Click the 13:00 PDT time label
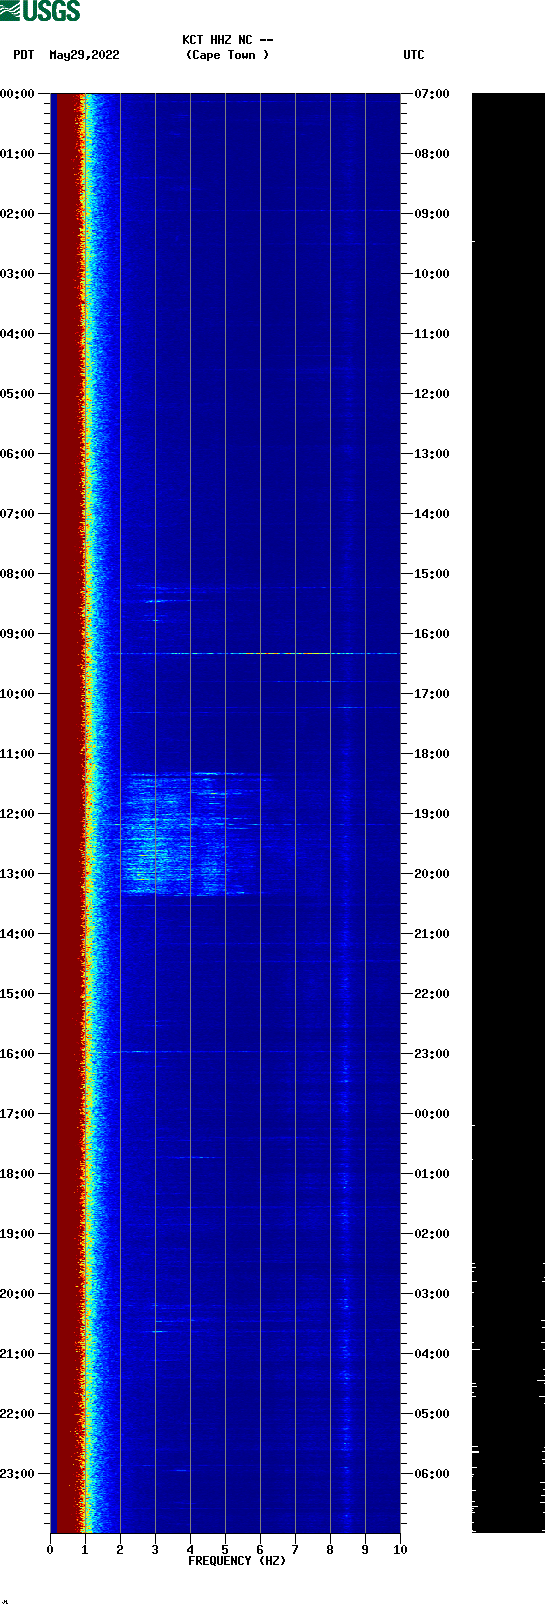This screenshot has height=1613, width=552. 18,874
